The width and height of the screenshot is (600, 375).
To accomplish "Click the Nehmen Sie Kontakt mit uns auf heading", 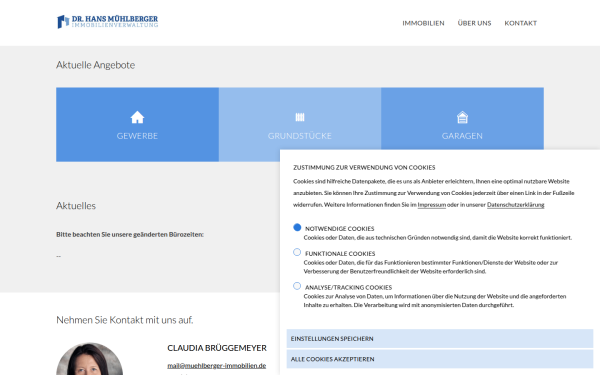I will pos(125,320).
